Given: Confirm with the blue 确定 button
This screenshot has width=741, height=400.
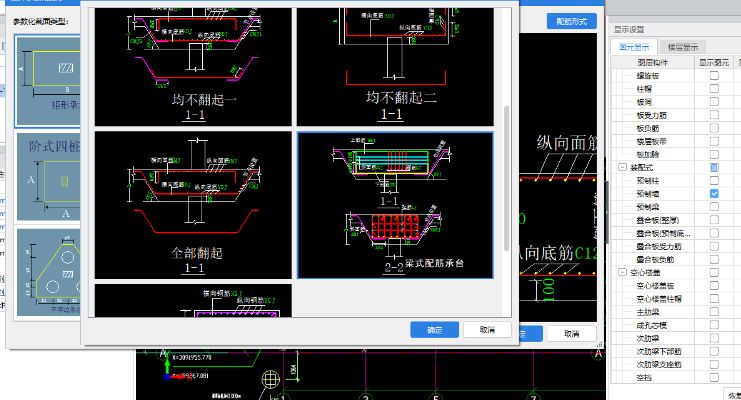Looking at the screenshot, I should click(434, 330).
